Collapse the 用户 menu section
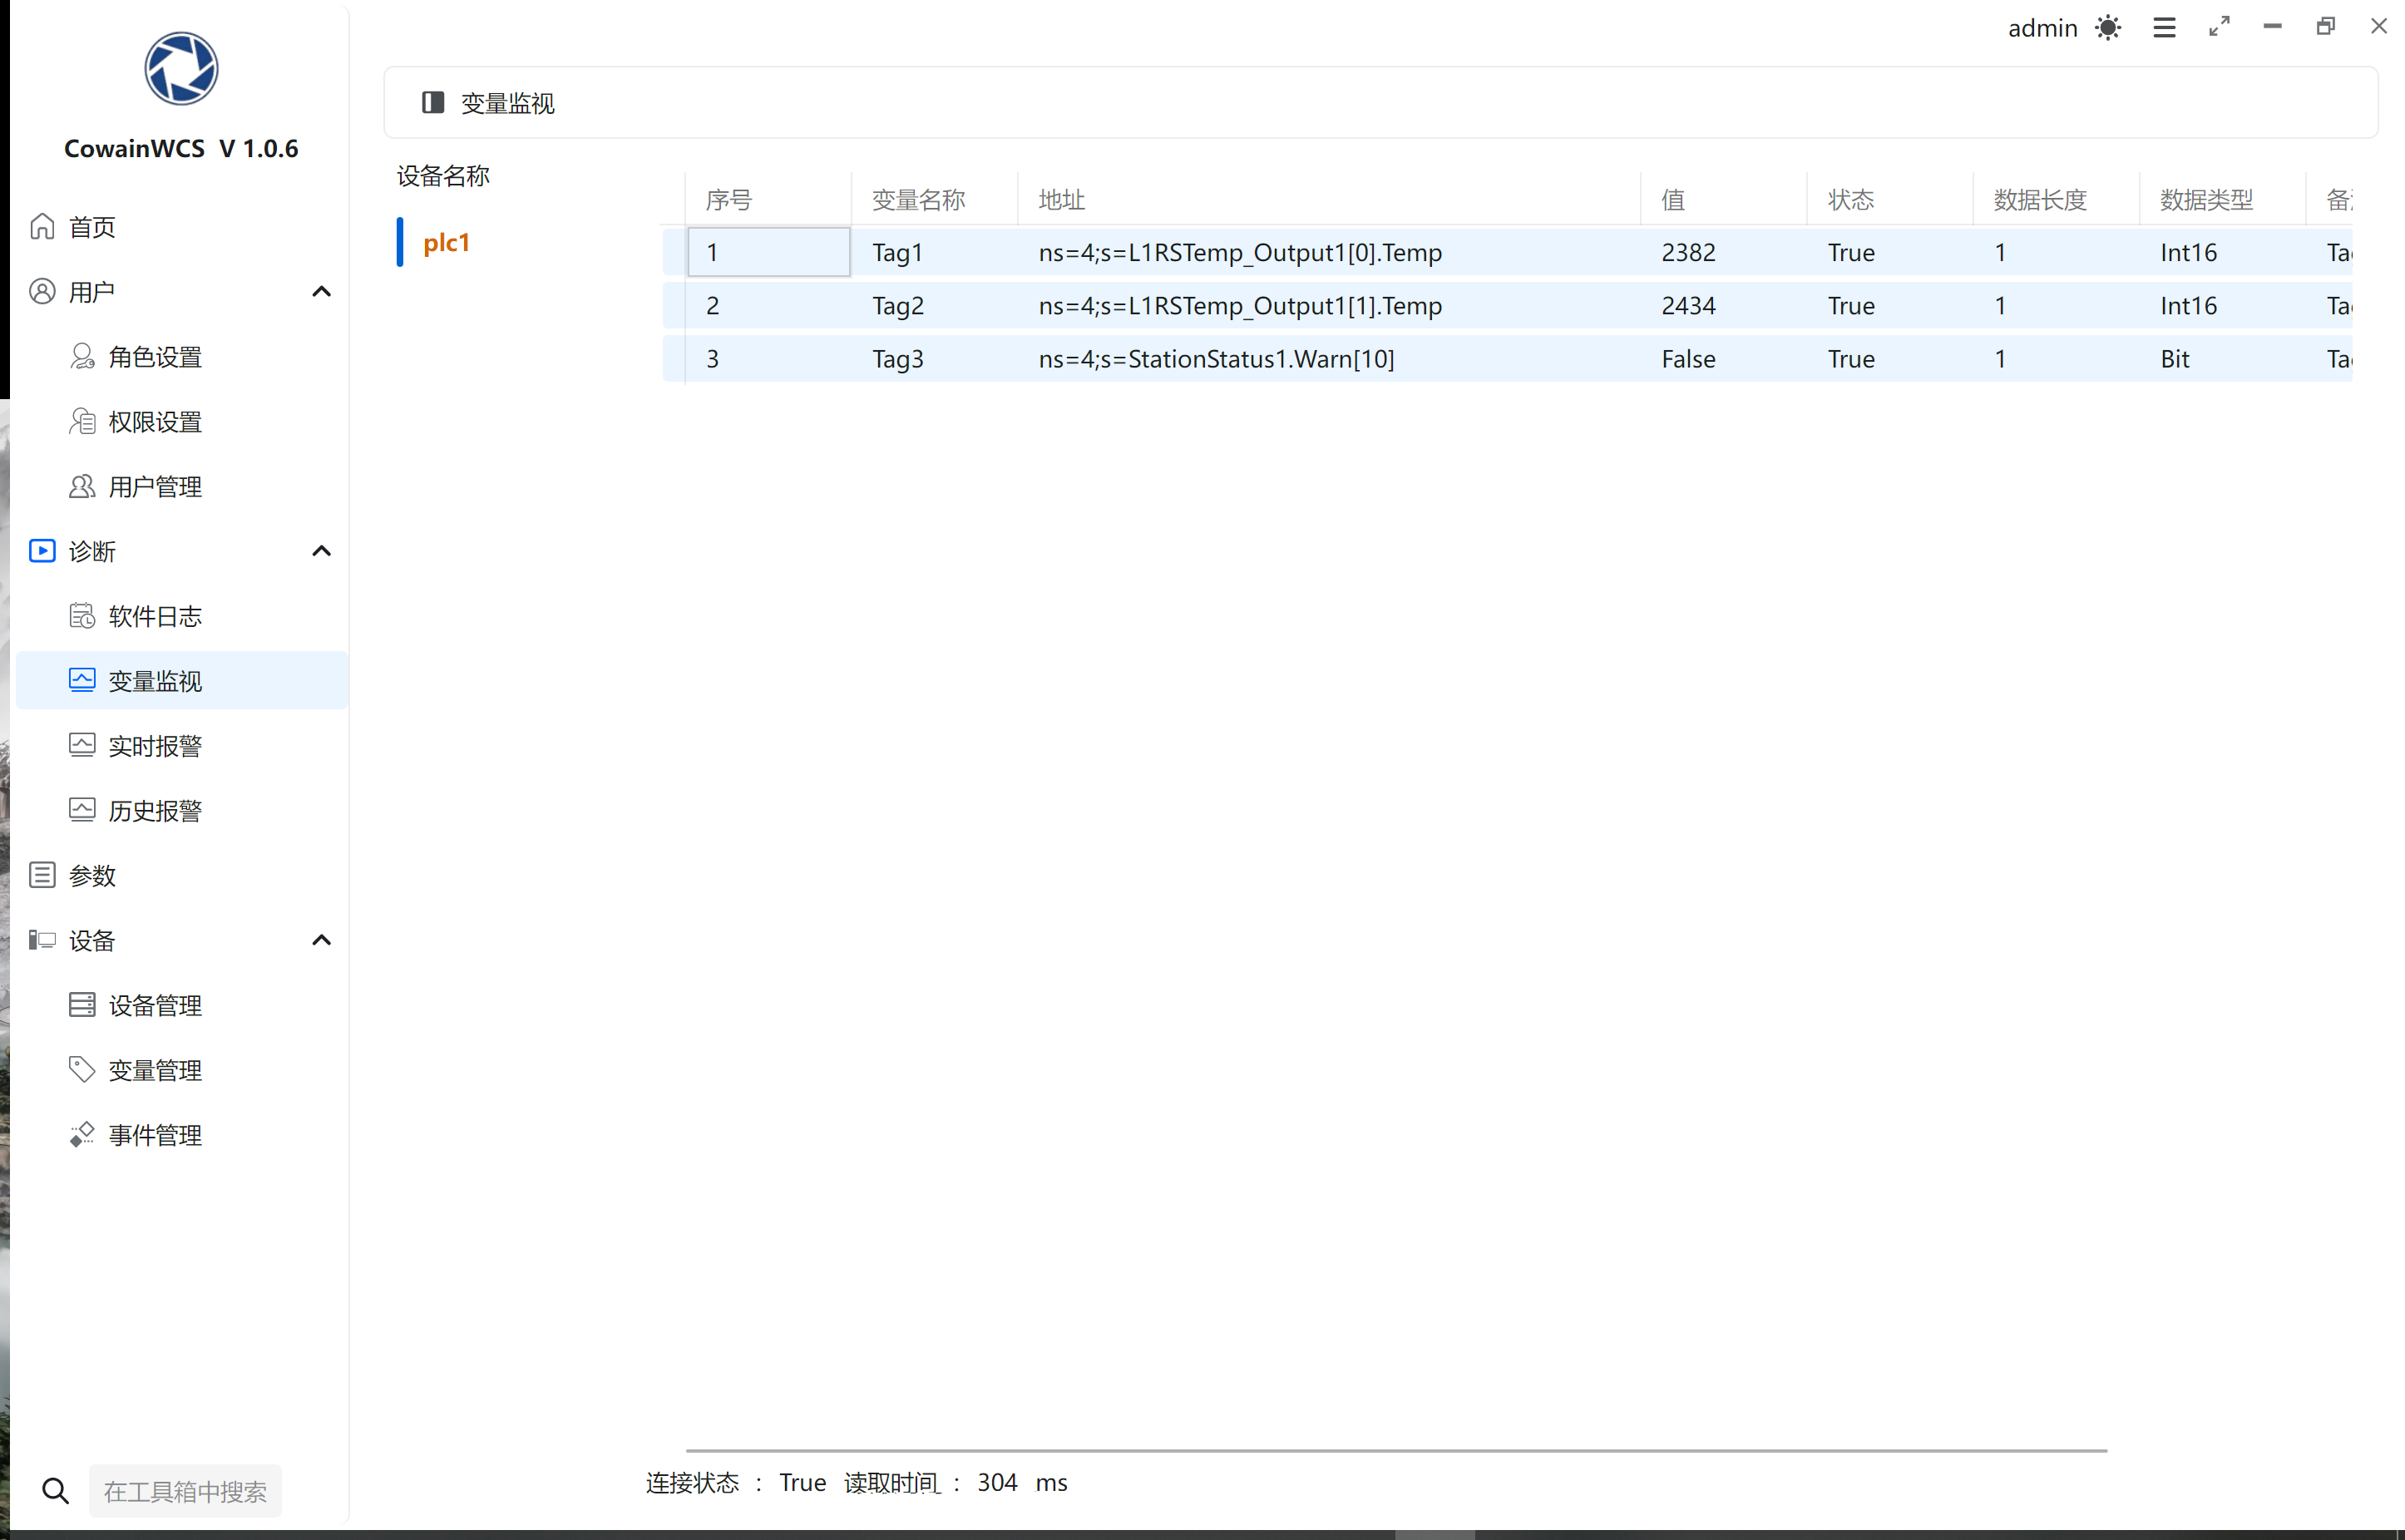Screen dimensions: 2405x1540 tap(321, 292)
